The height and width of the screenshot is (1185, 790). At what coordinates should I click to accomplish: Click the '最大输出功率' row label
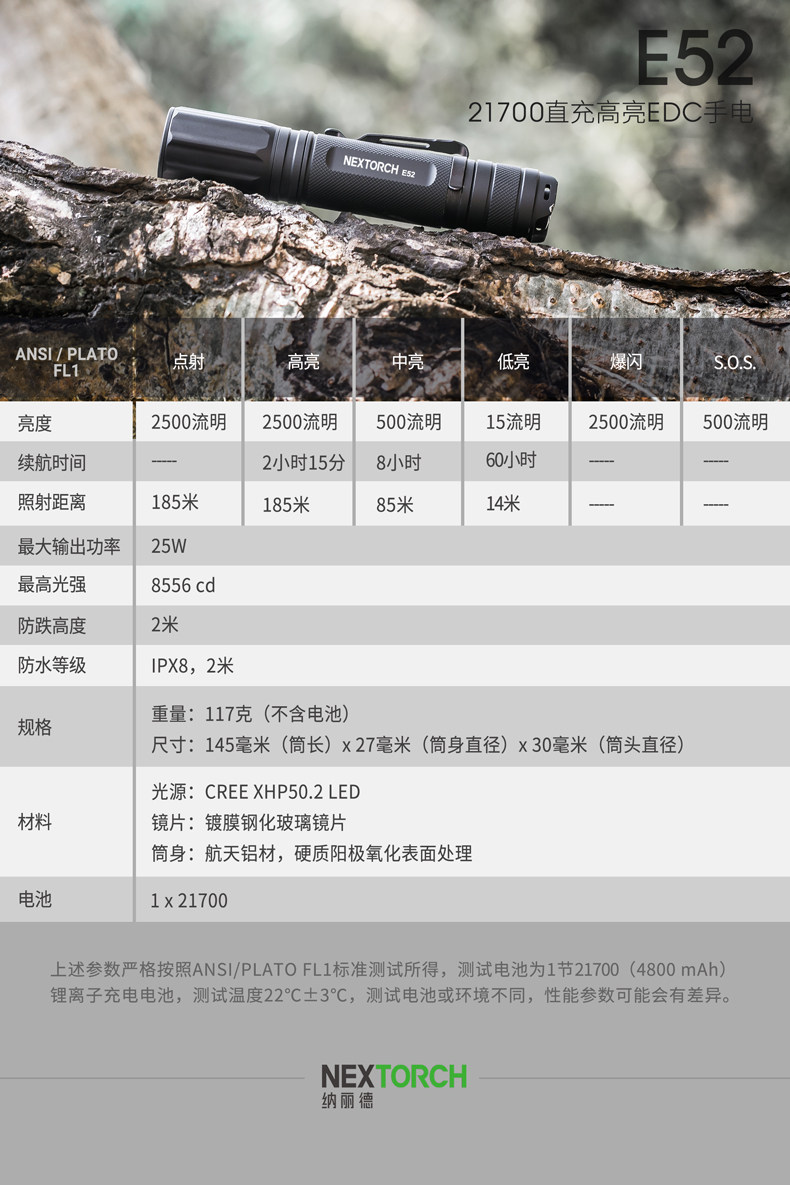[x=69, y=546]
